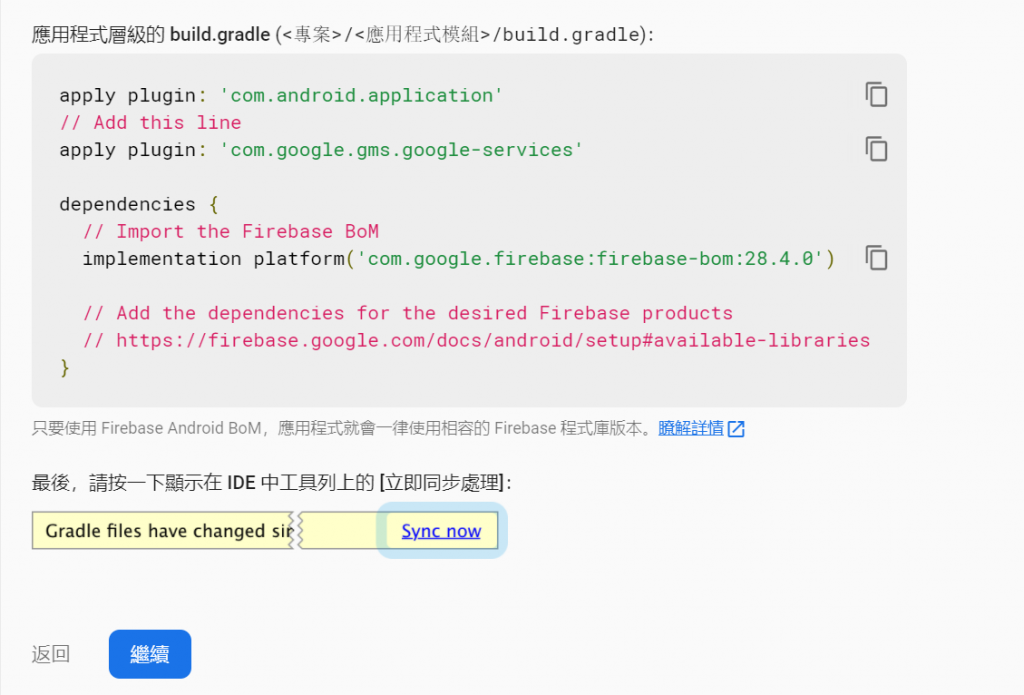Click the 'dependencies {' code line

[138, 204]
